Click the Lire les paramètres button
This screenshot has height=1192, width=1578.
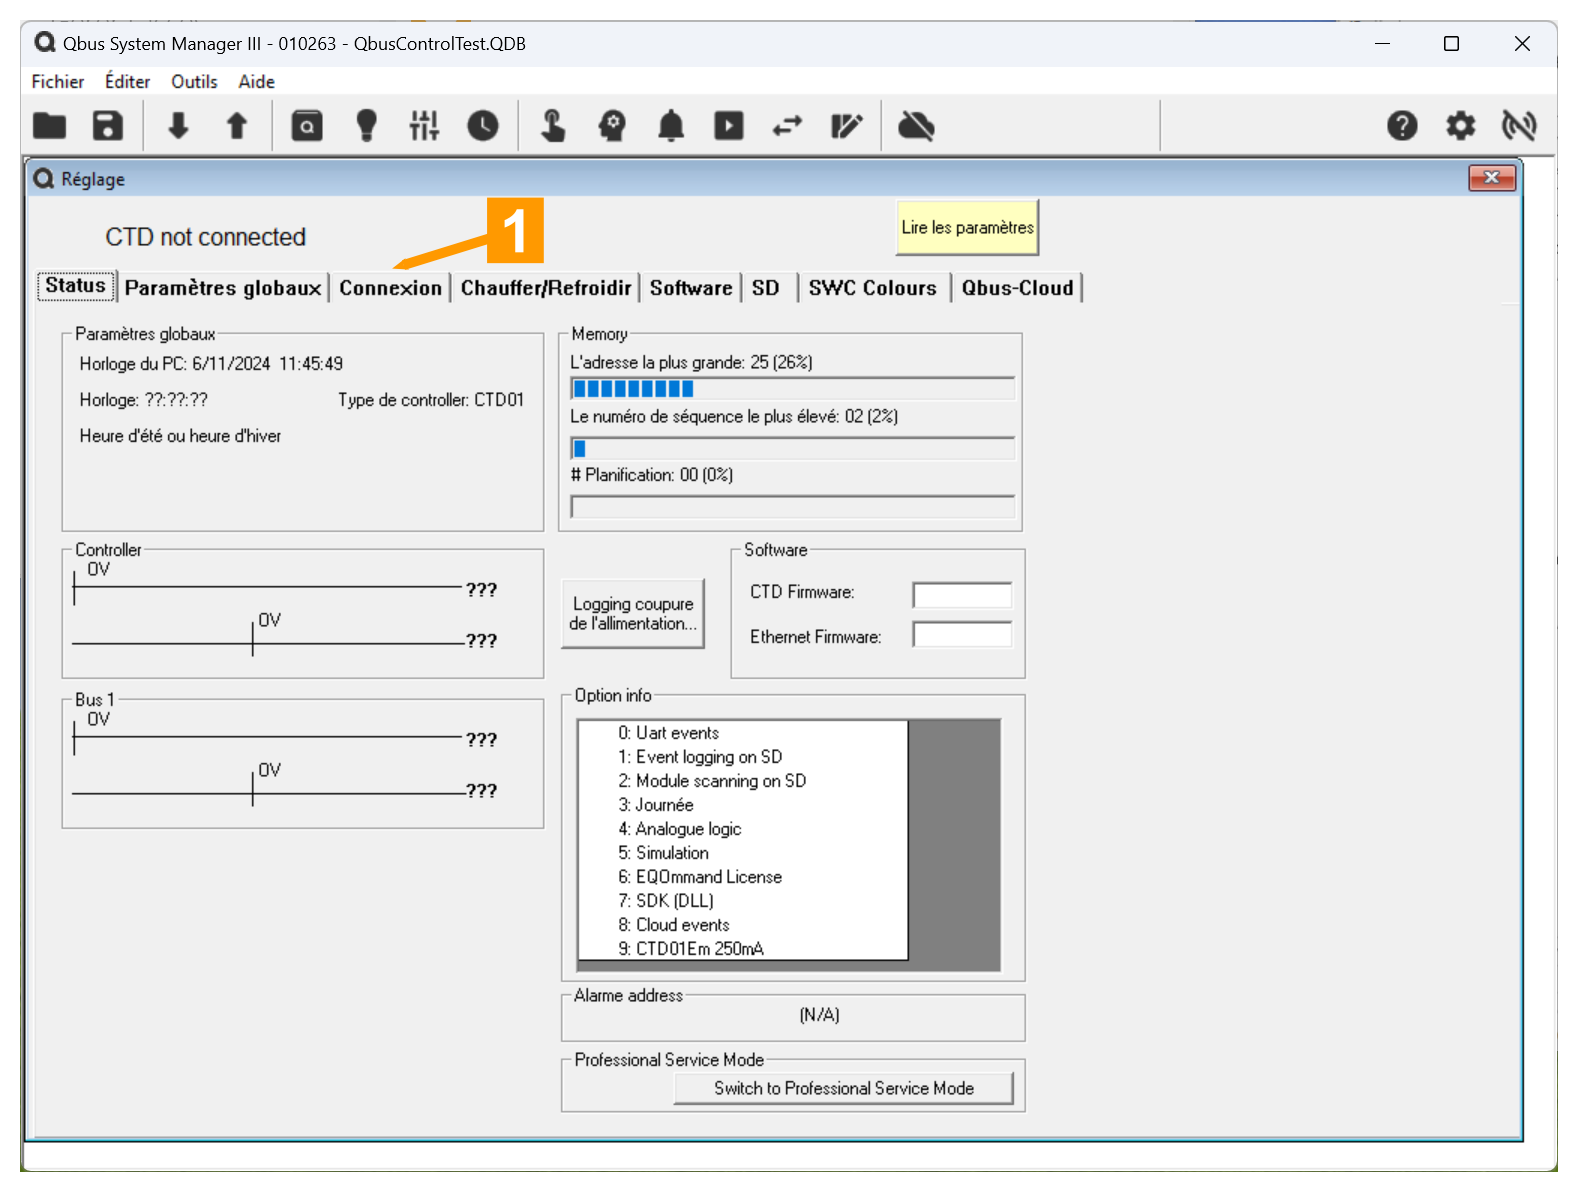tap(967, 228)
